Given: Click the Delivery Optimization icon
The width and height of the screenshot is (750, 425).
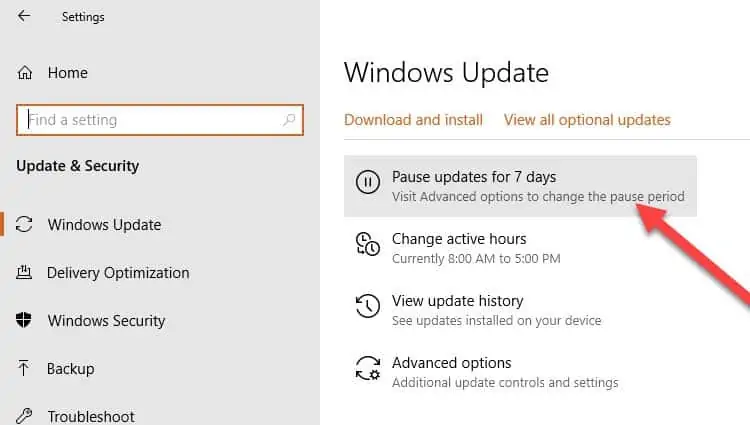Looking at the screenshot, I should pyautogui.click(x=26, y=273).
